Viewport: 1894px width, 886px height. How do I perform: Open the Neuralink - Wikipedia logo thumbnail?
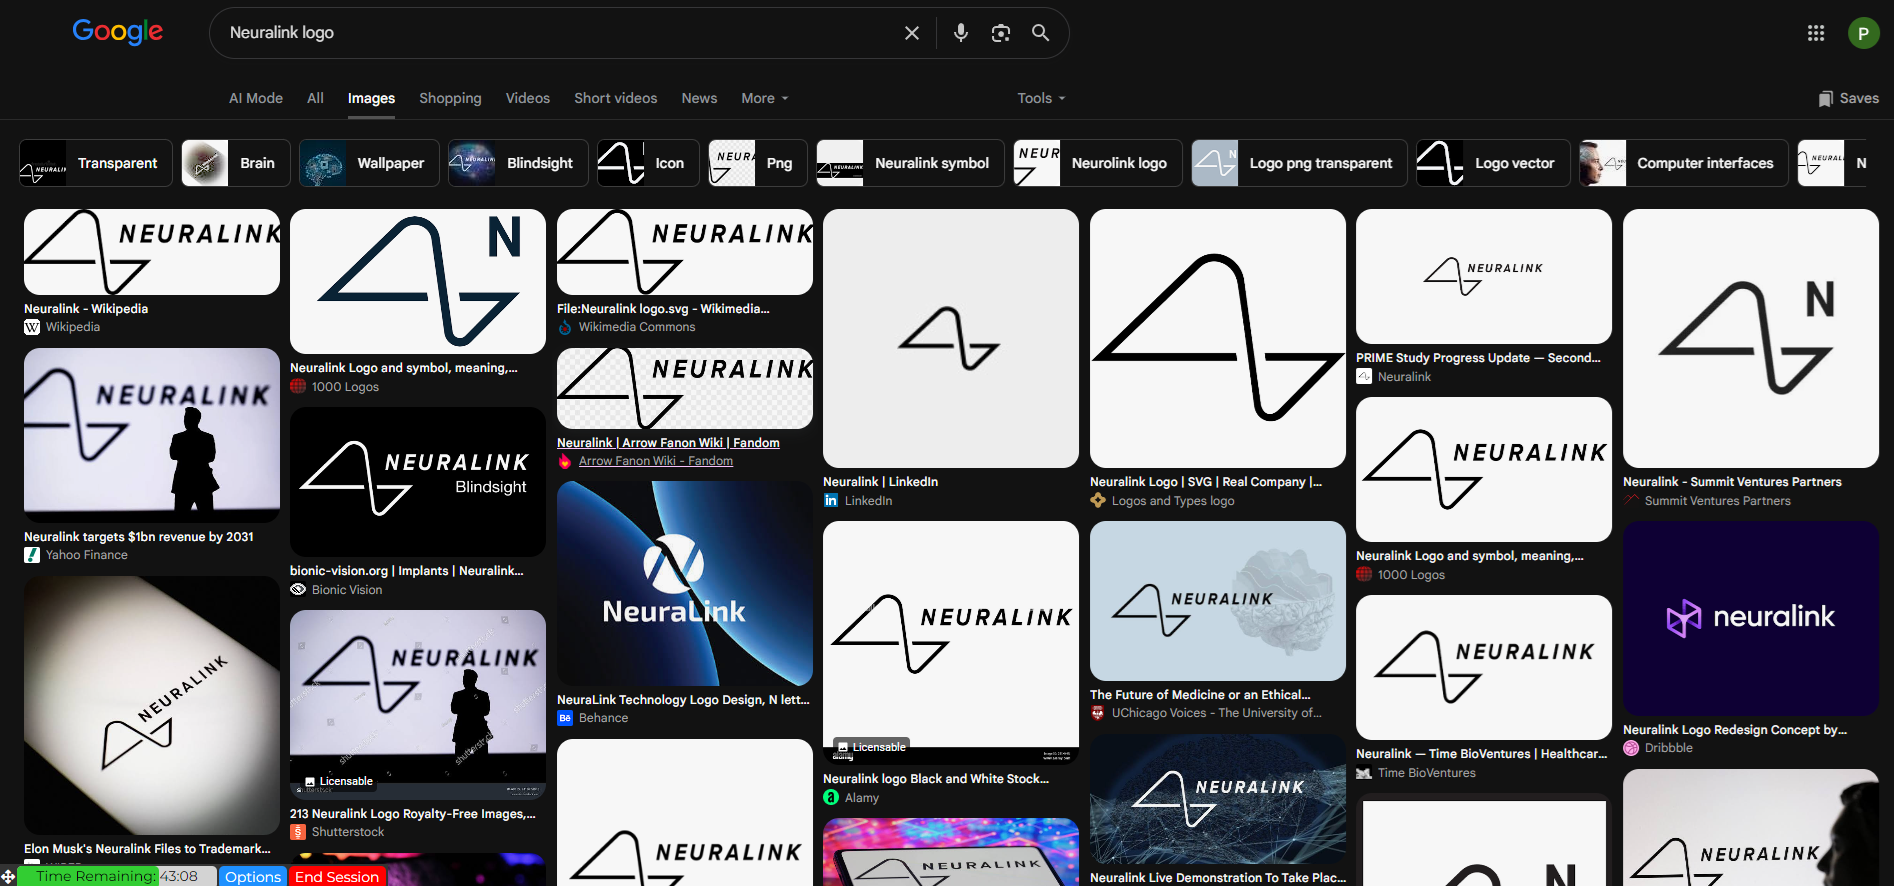(x=152, y=252)
